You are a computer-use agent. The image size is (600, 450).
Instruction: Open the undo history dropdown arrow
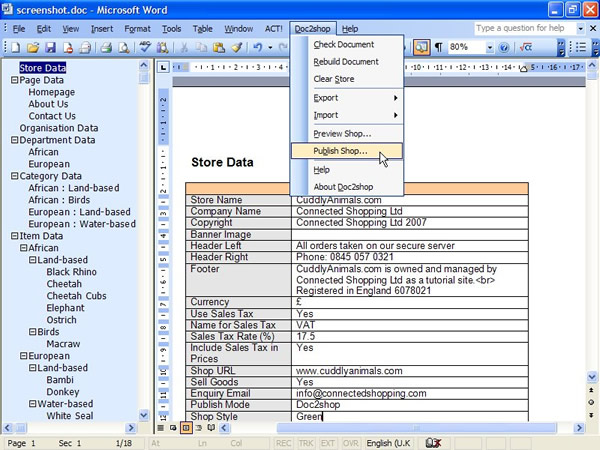click(x=270, y=48)
